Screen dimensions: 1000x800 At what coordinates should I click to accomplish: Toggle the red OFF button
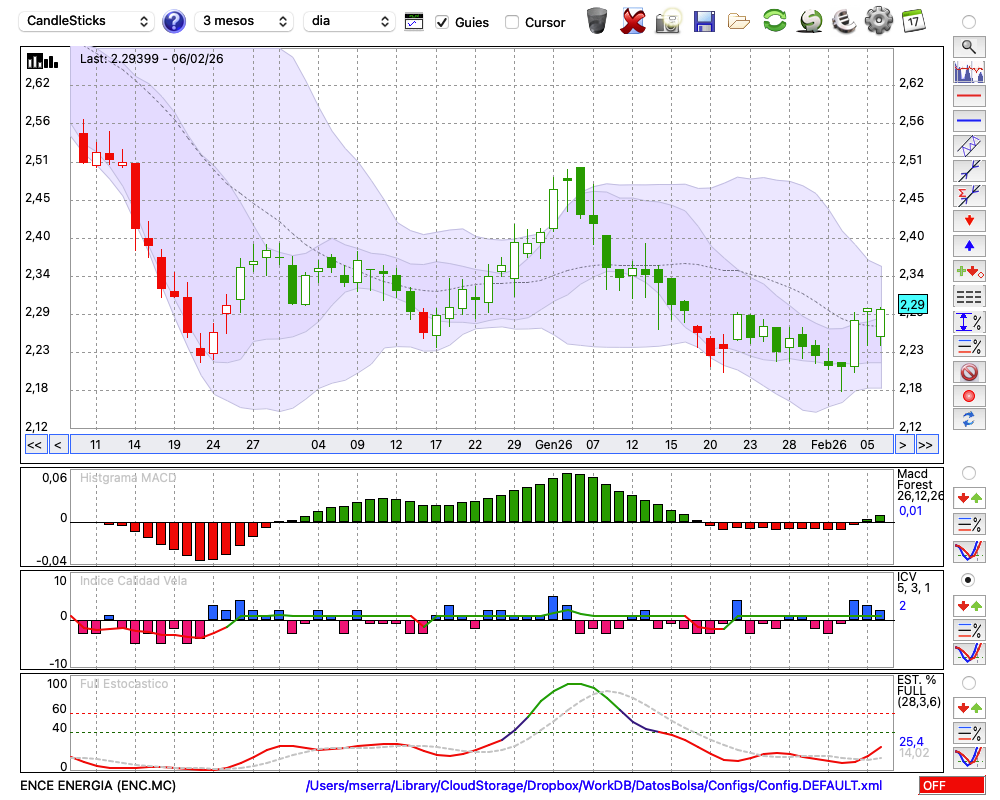pyautogui.click(x=952, y=785)
